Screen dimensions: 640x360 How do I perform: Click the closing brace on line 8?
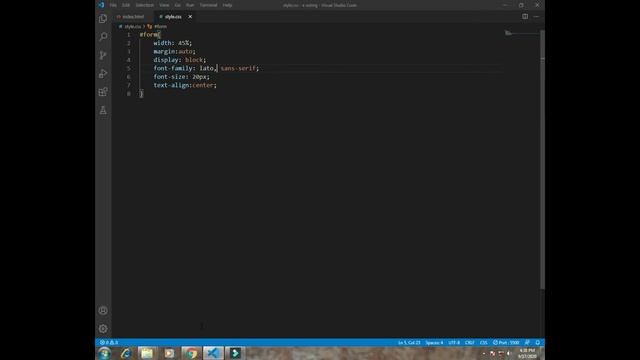click(141, 94)
